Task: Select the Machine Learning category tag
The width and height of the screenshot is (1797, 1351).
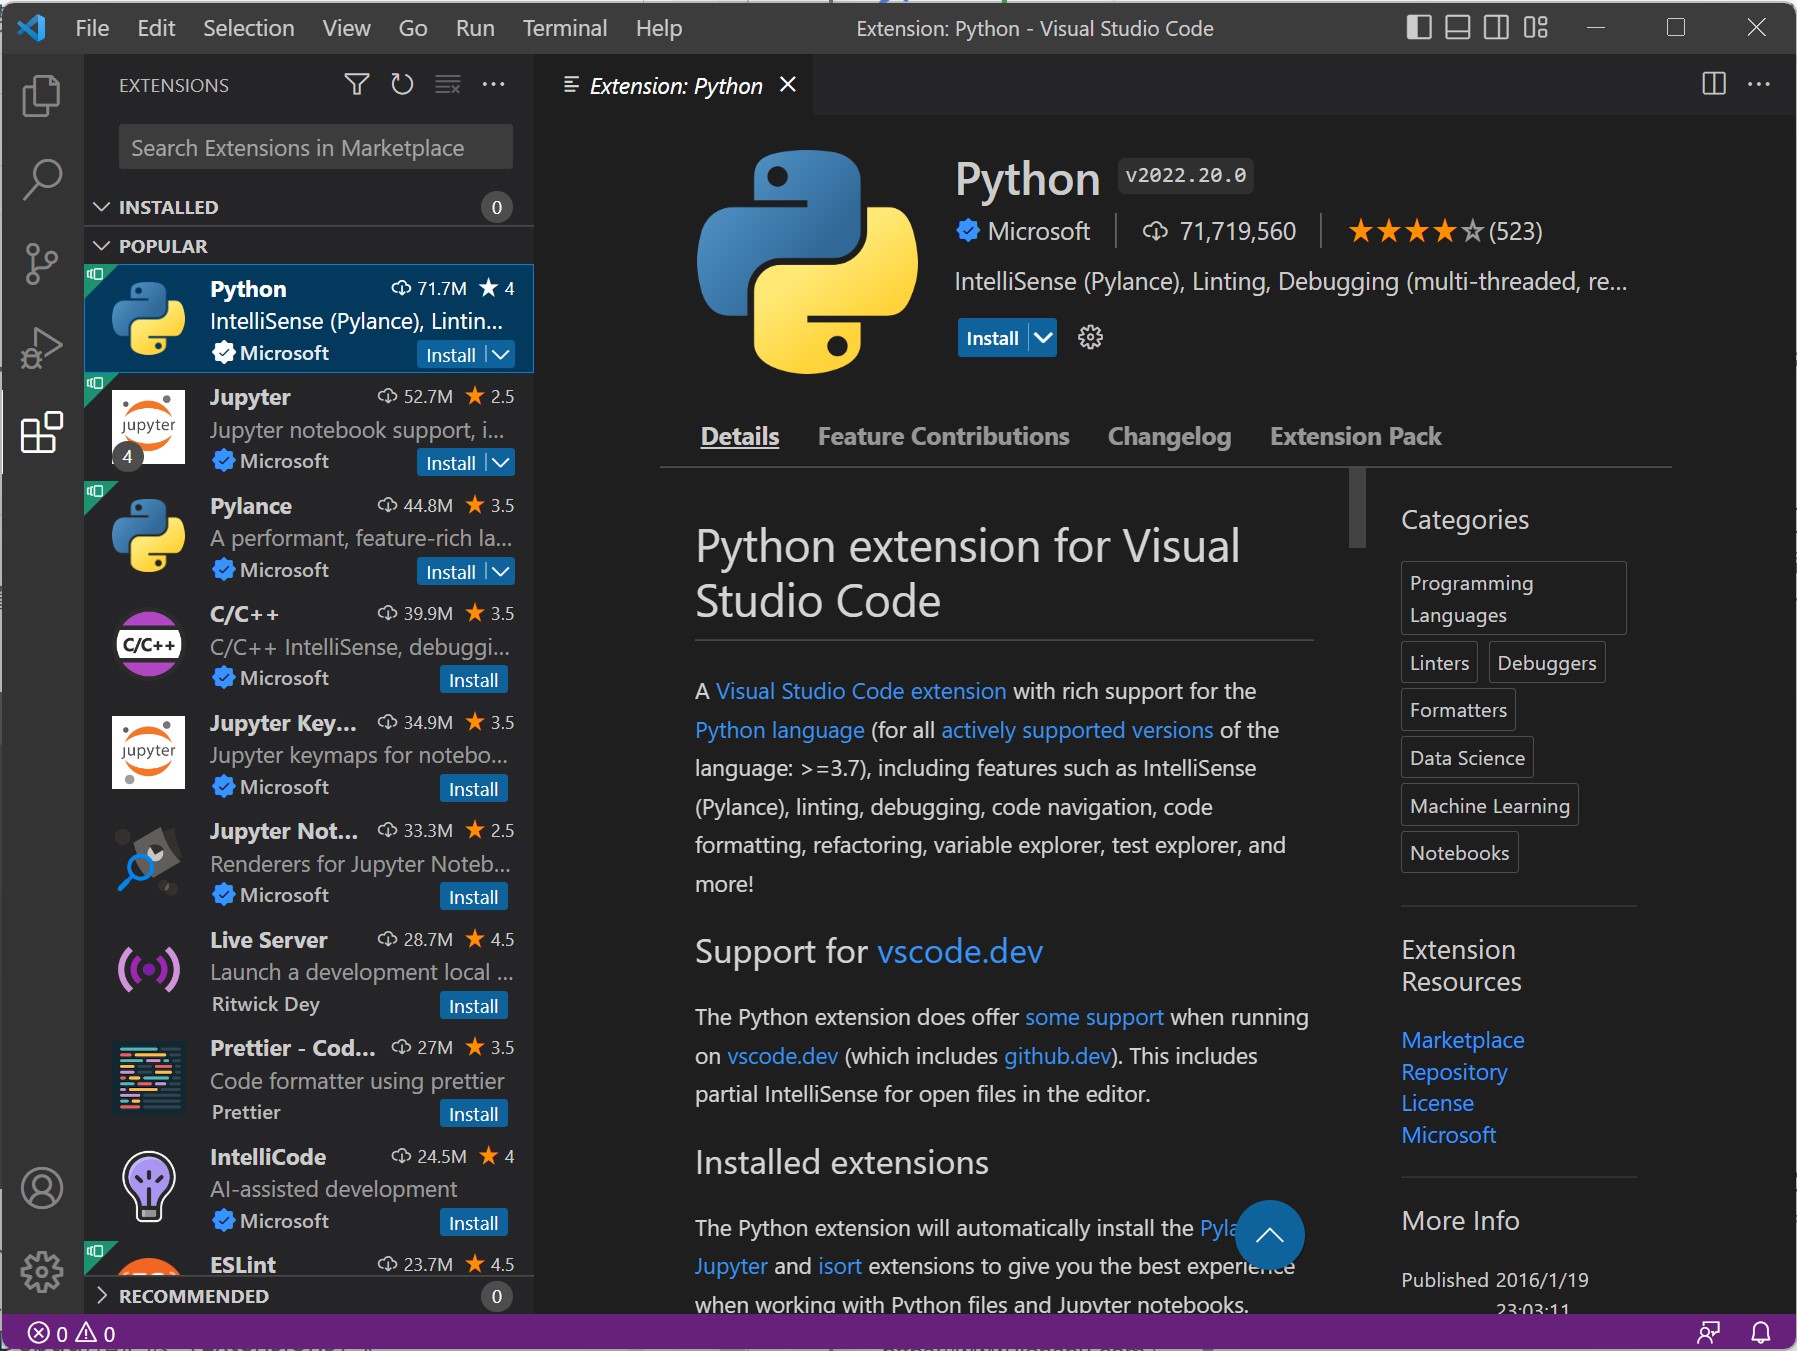Action: pos(1489,806)
